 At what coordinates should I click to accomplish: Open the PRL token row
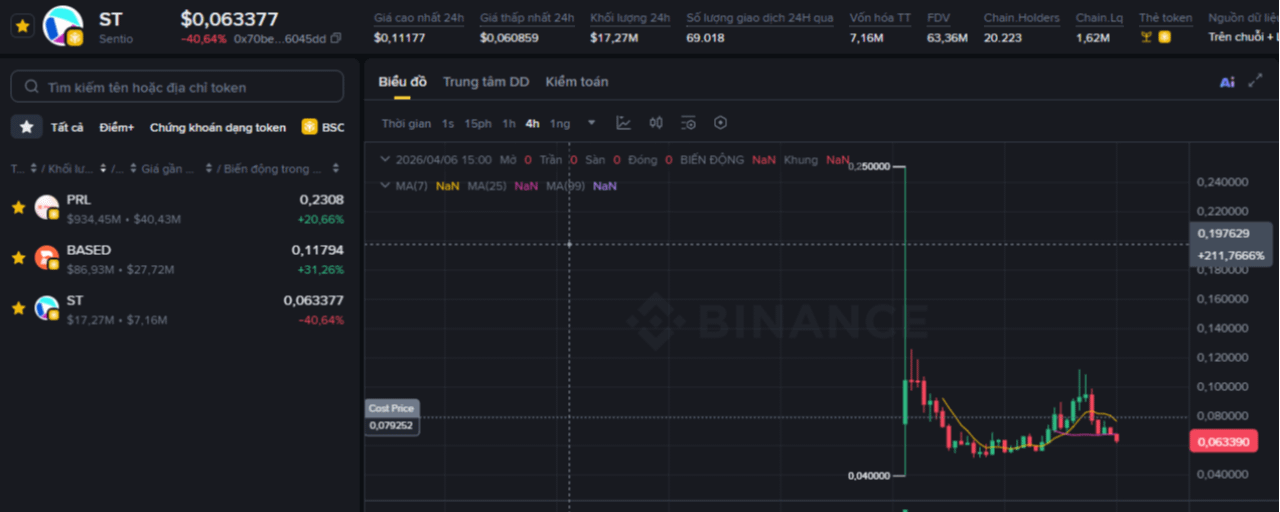coord(180,208)
